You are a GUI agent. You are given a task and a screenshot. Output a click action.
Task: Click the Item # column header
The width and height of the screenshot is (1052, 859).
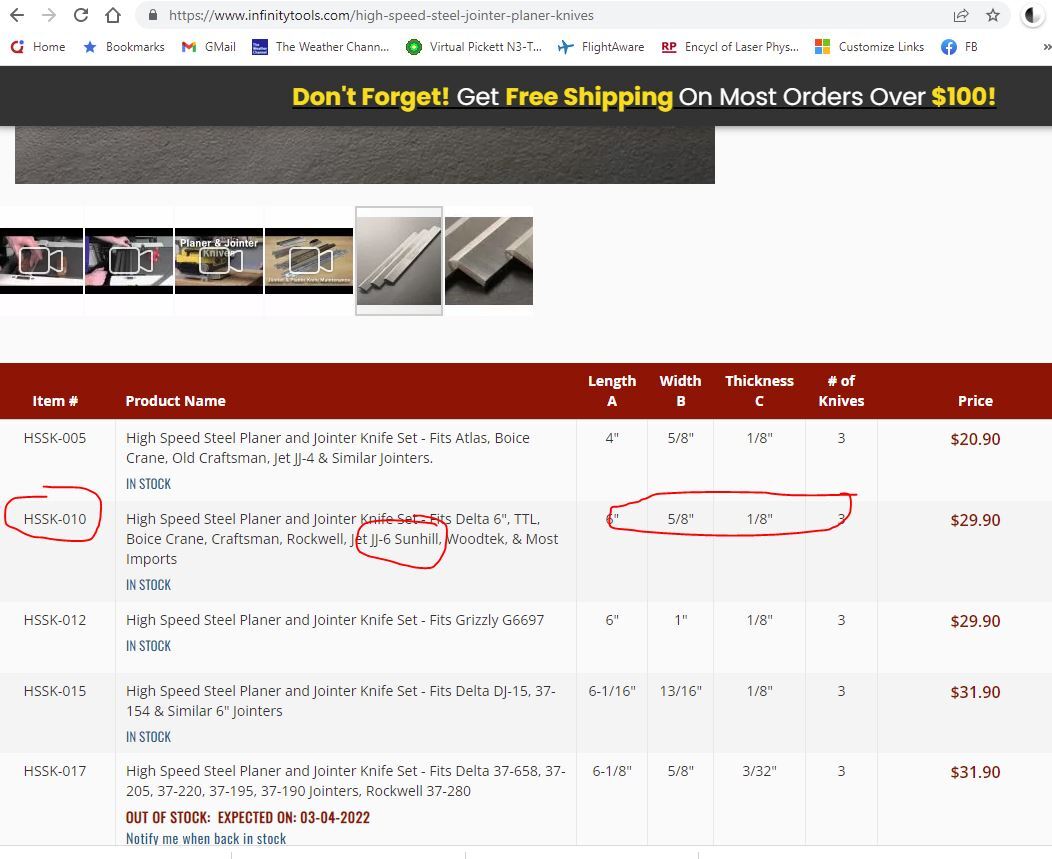tap(55, 401)
